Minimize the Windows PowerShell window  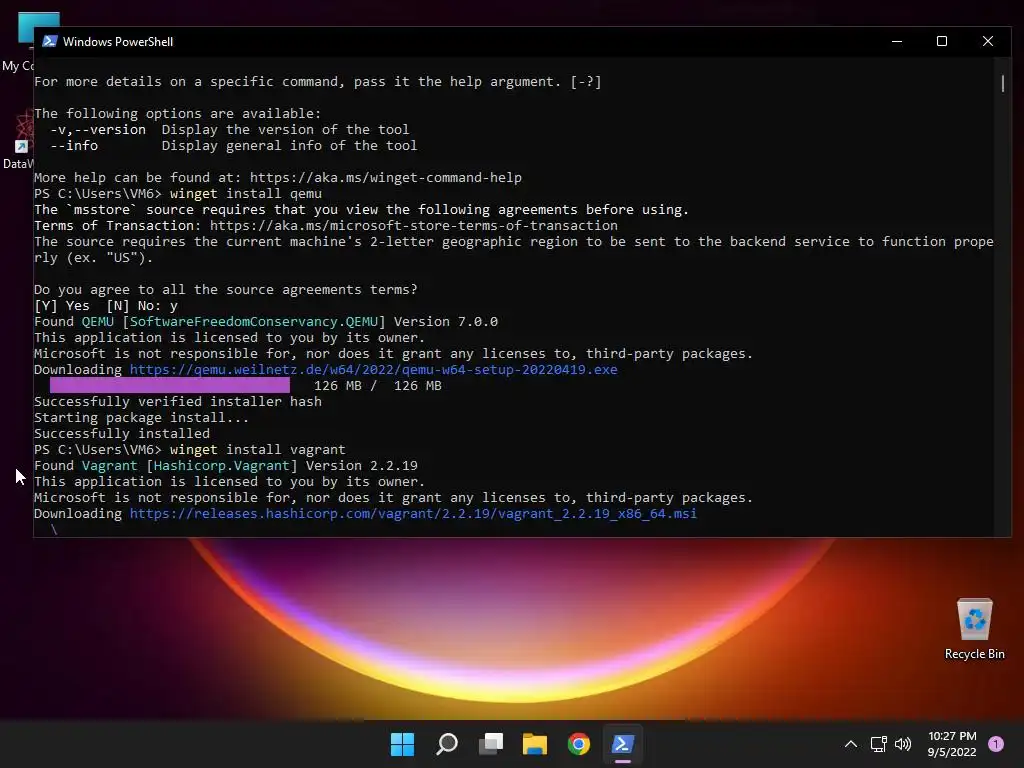coord(897,41)
